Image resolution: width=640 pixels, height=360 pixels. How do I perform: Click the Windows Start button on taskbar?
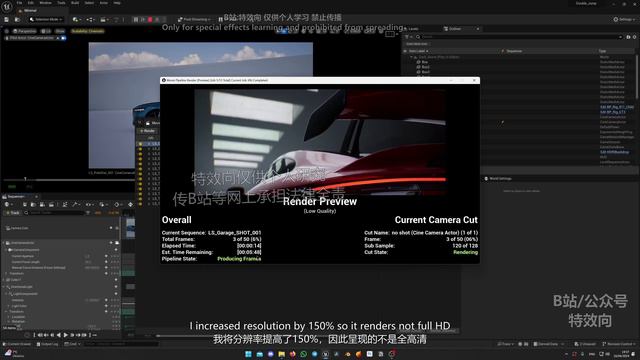click(x=248, y=354)
